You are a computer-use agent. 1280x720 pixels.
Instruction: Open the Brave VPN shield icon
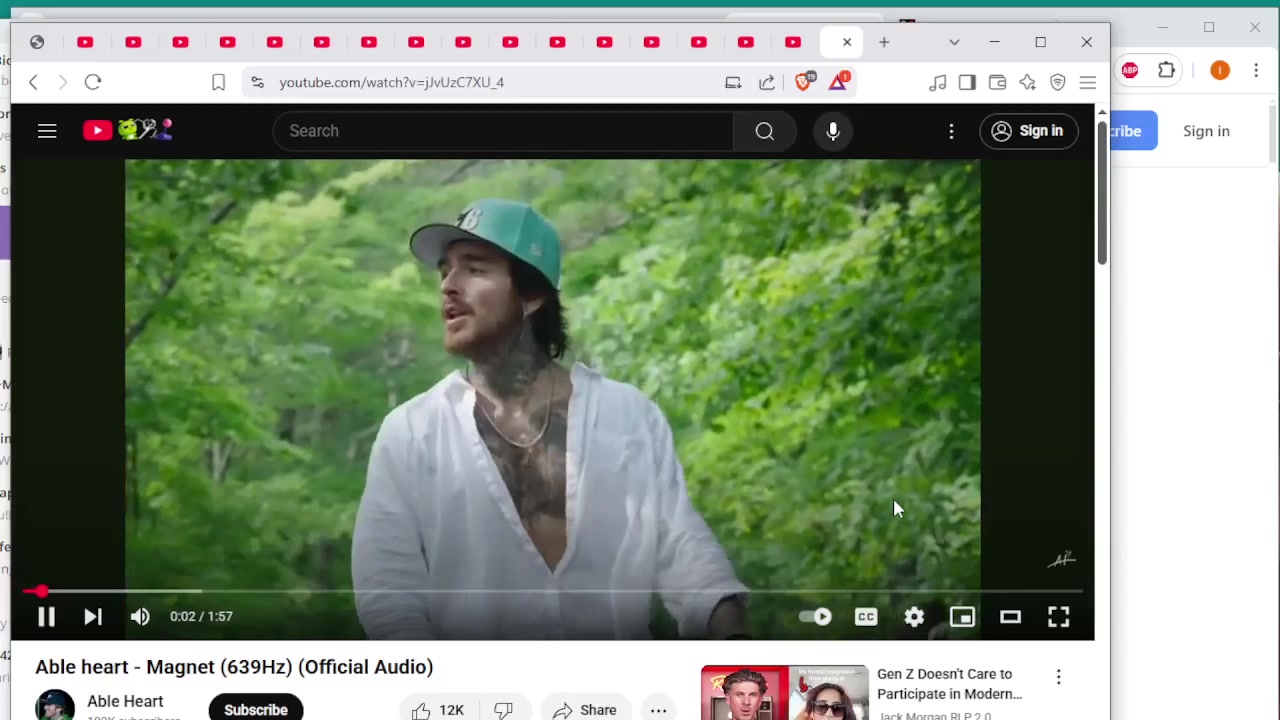tap(1057, 82)
